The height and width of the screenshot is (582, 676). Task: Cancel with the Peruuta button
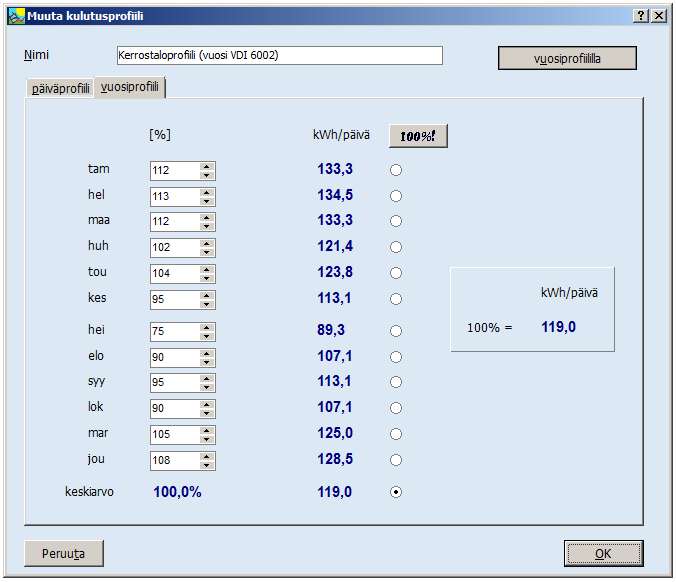[64, 553]
